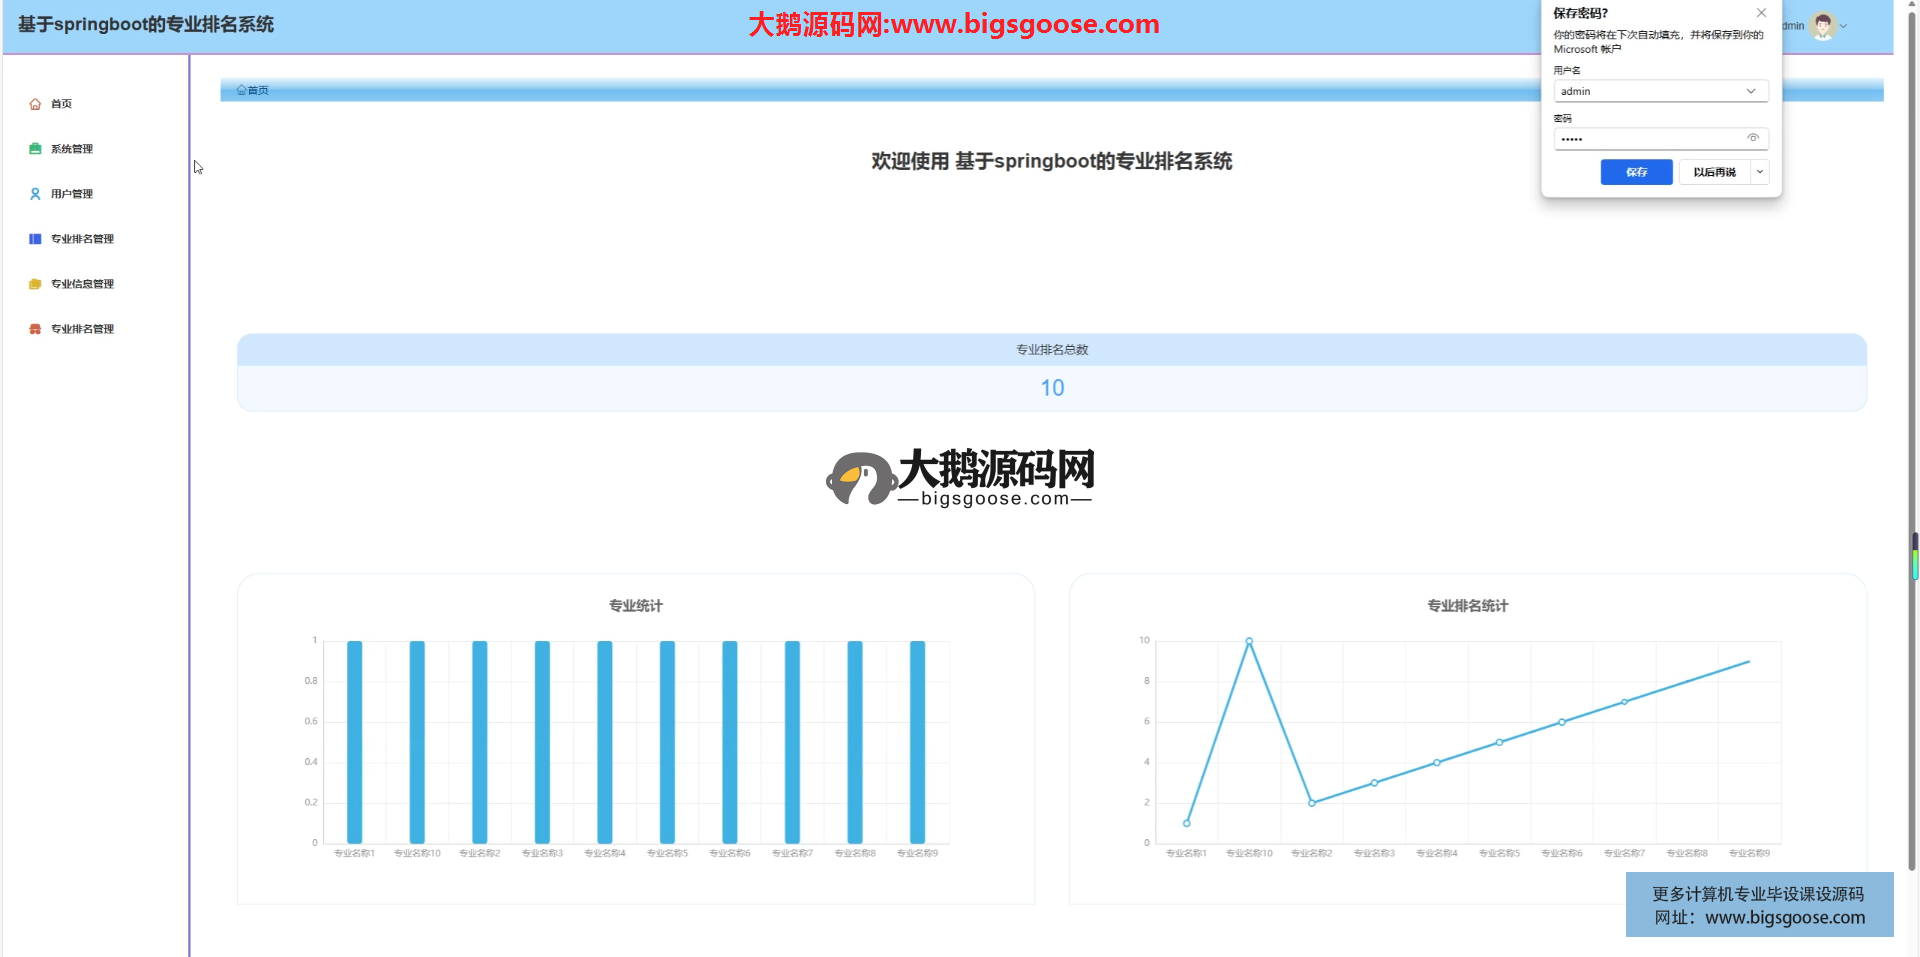The image size is (1920, 957).
Task: Click inside the 密码 password field
Action: pos(1650,139)
